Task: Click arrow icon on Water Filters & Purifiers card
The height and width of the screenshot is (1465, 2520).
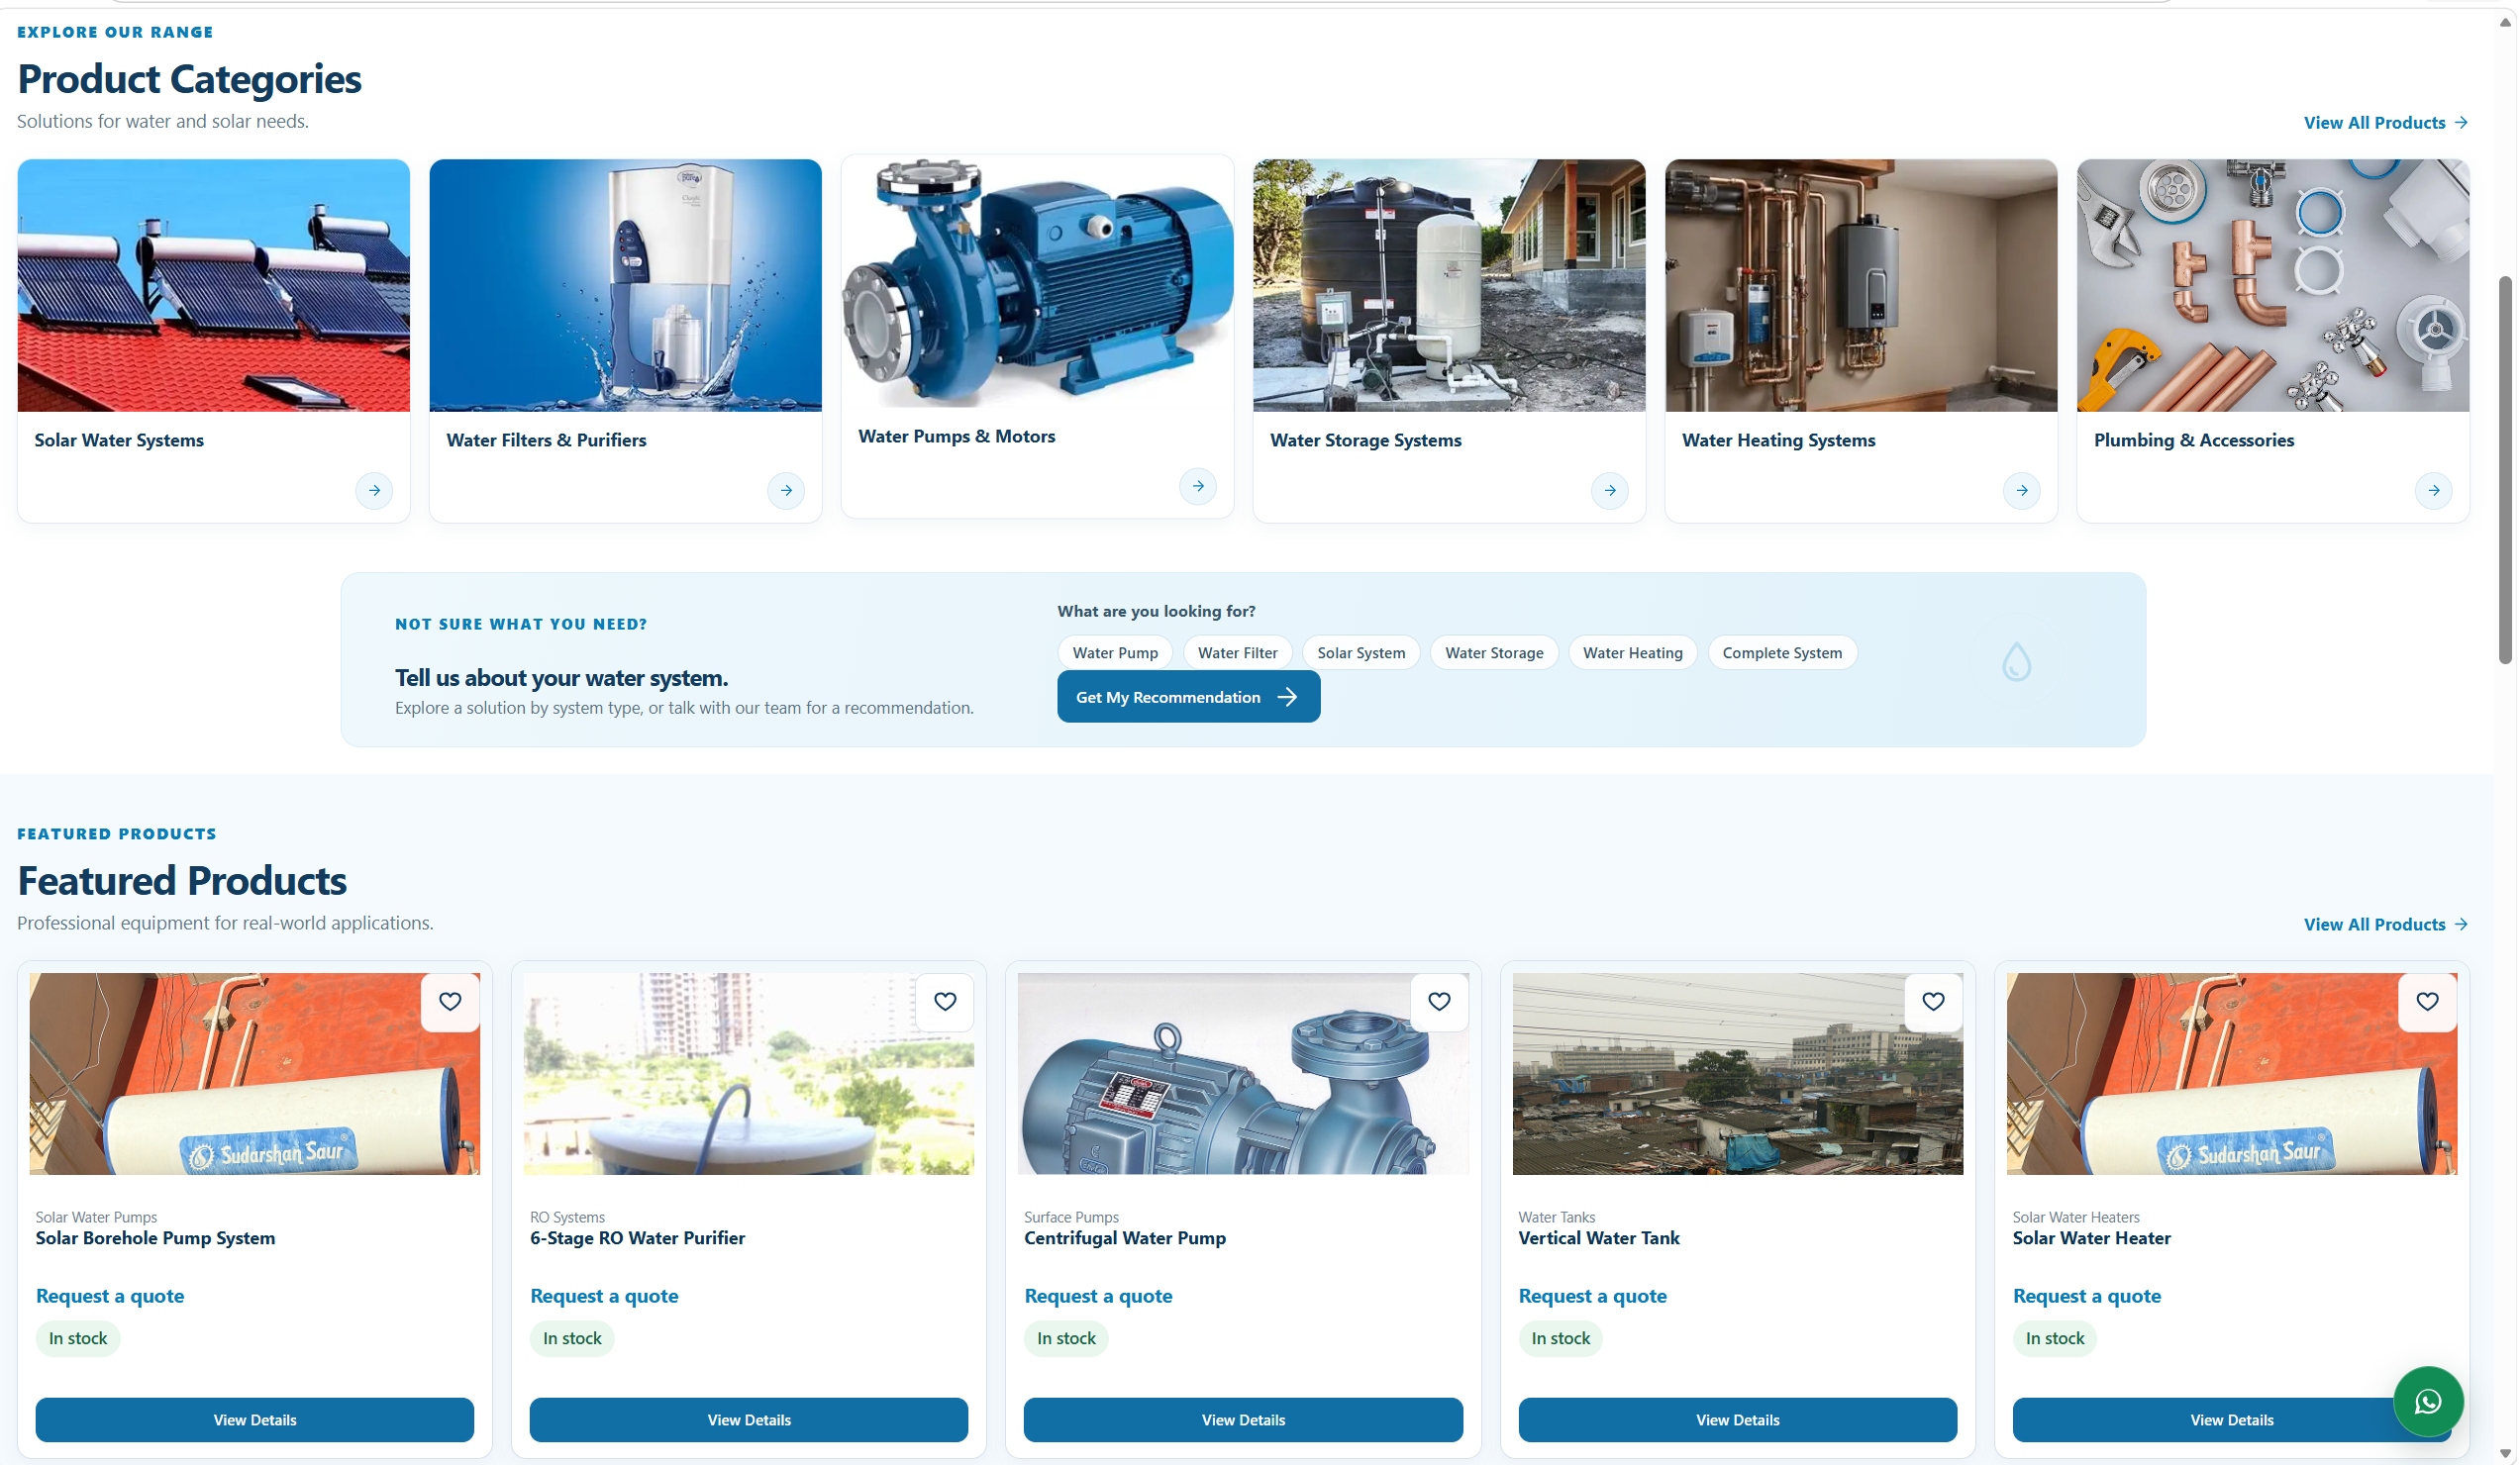Action: click(786, 491)
